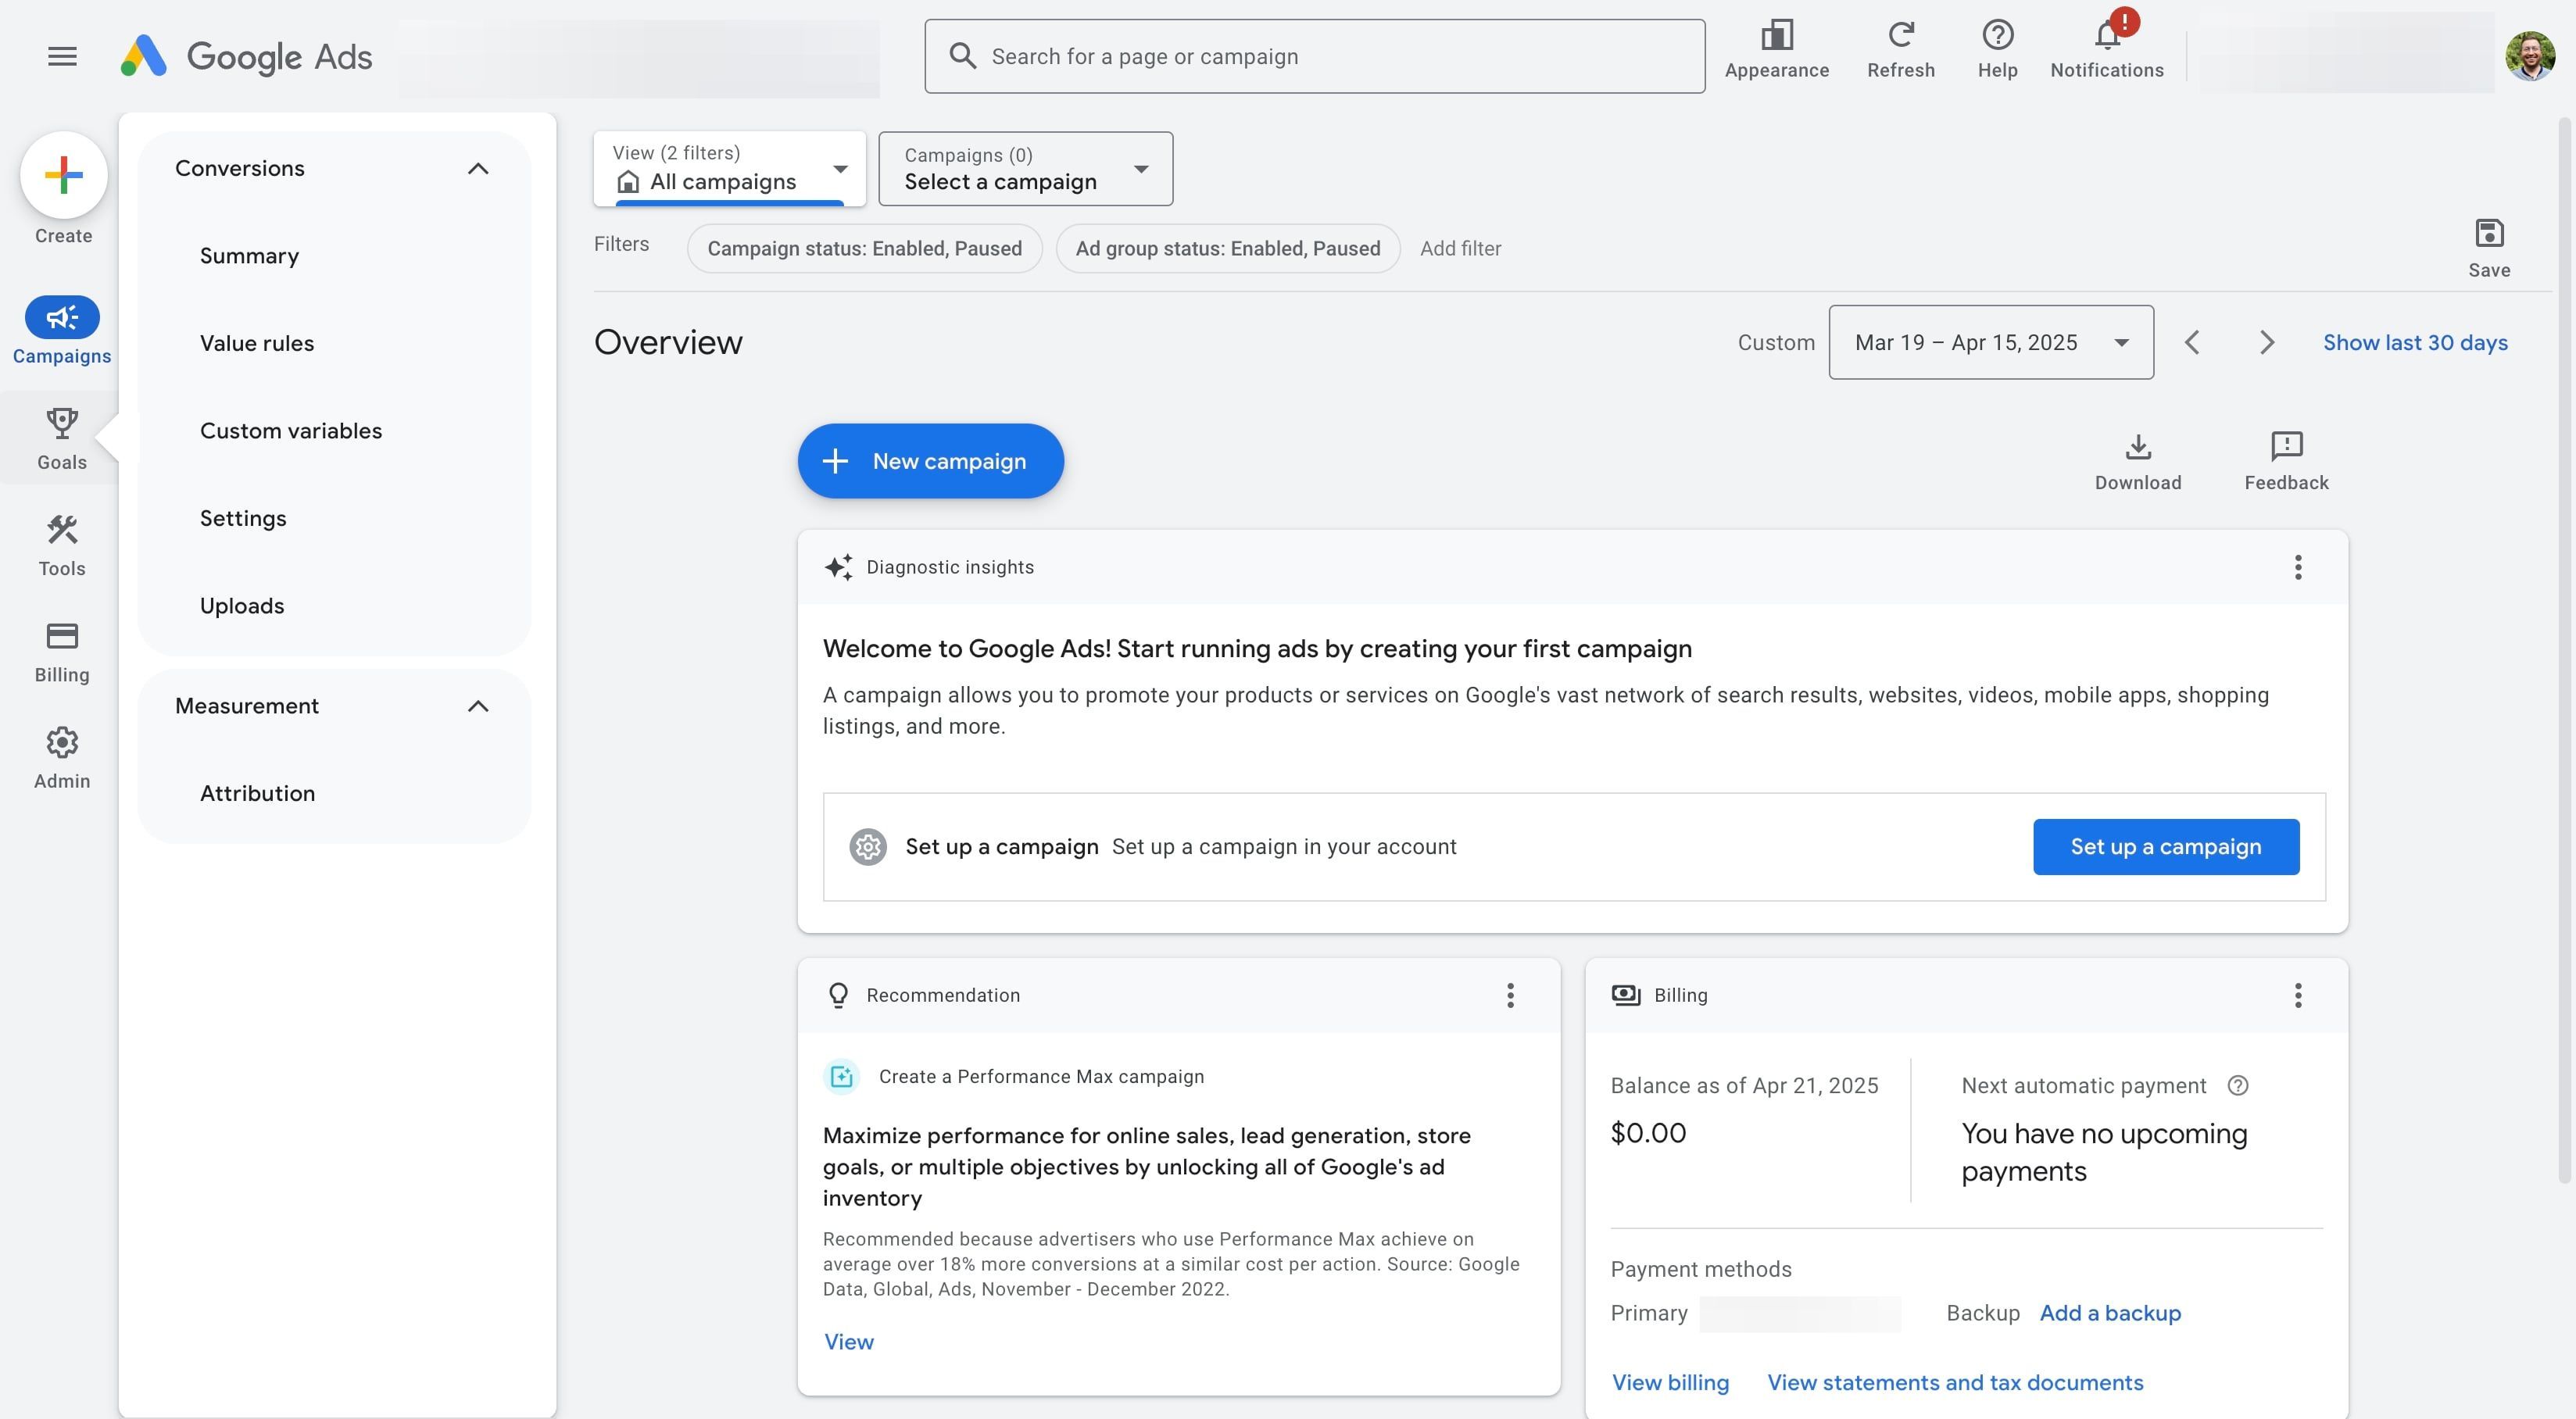Screen dimensions: 2576x1419
Task: Click the user profile avatar
Action: pyautogui.click(x=2530, y=56)
